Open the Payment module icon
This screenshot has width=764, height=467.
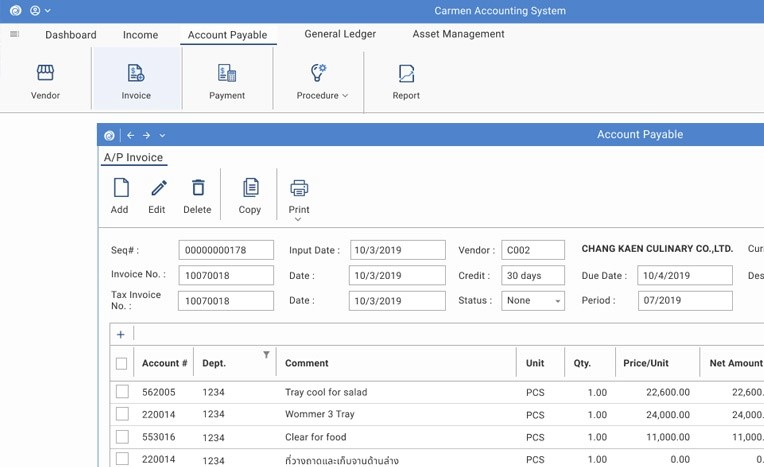click(227, 73)
